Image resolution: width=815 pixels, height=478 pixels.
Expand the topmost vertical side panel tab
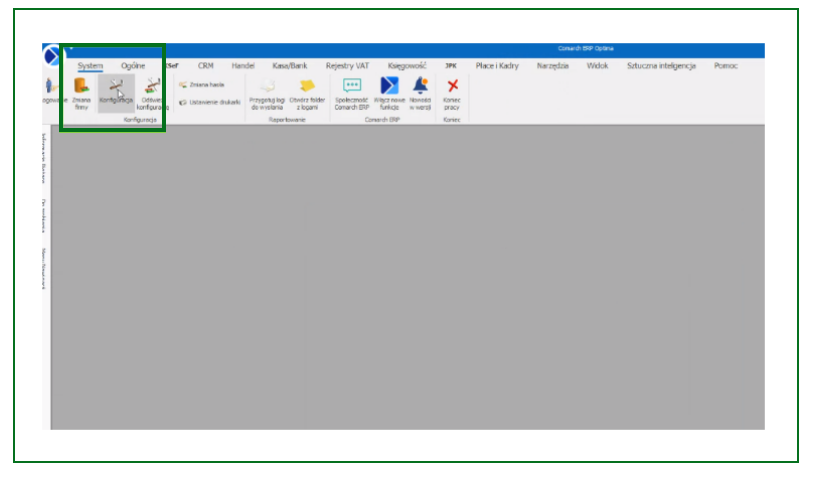pos(44,158)
